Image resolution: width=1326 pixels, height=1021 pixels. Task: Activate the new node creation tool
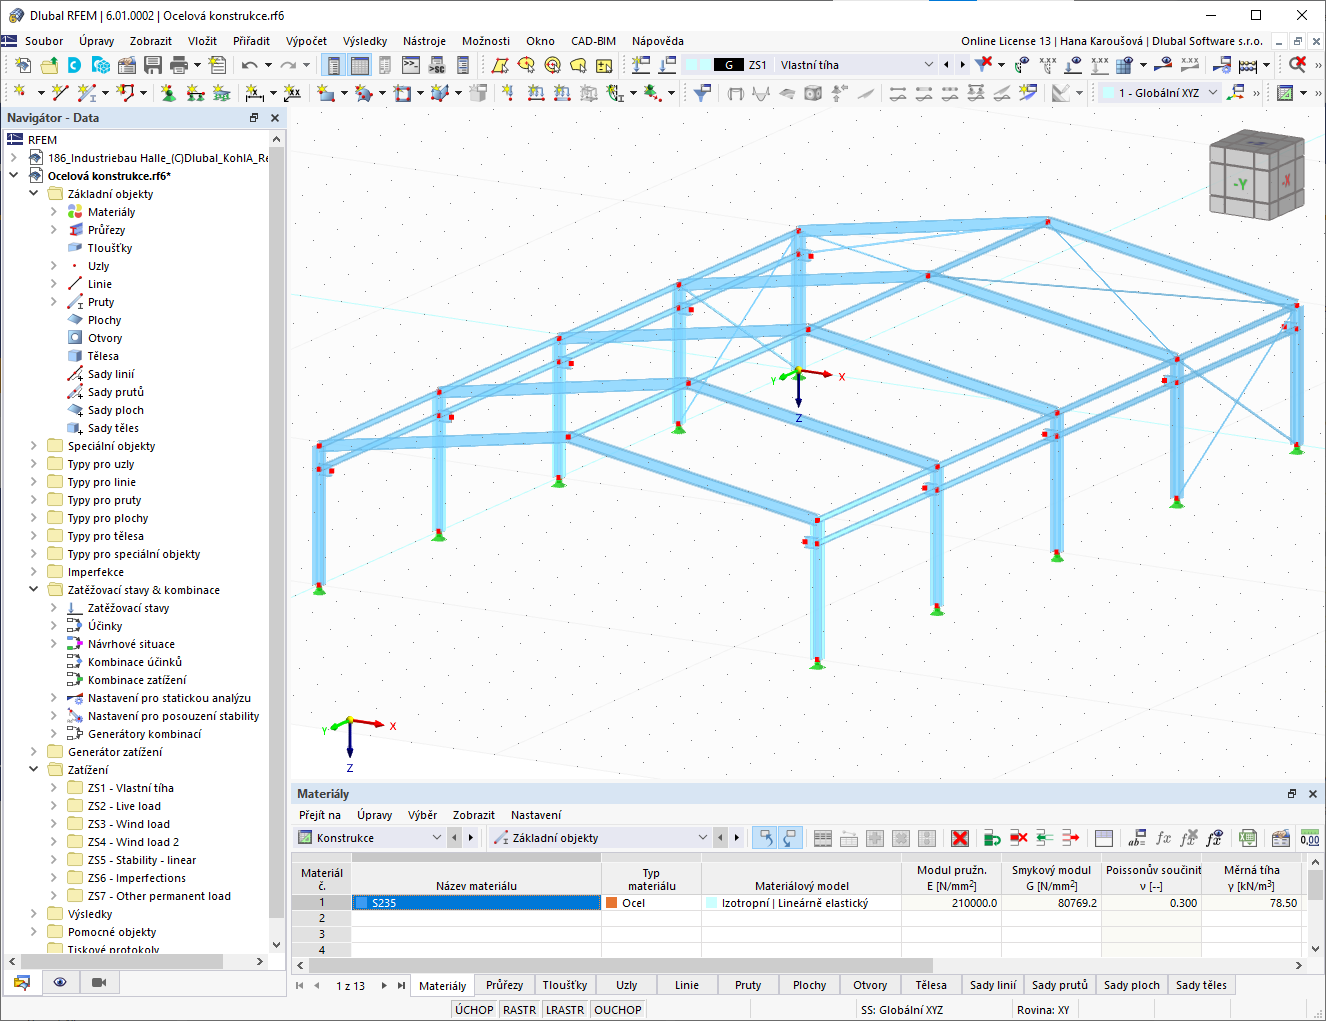pos(21,91)
